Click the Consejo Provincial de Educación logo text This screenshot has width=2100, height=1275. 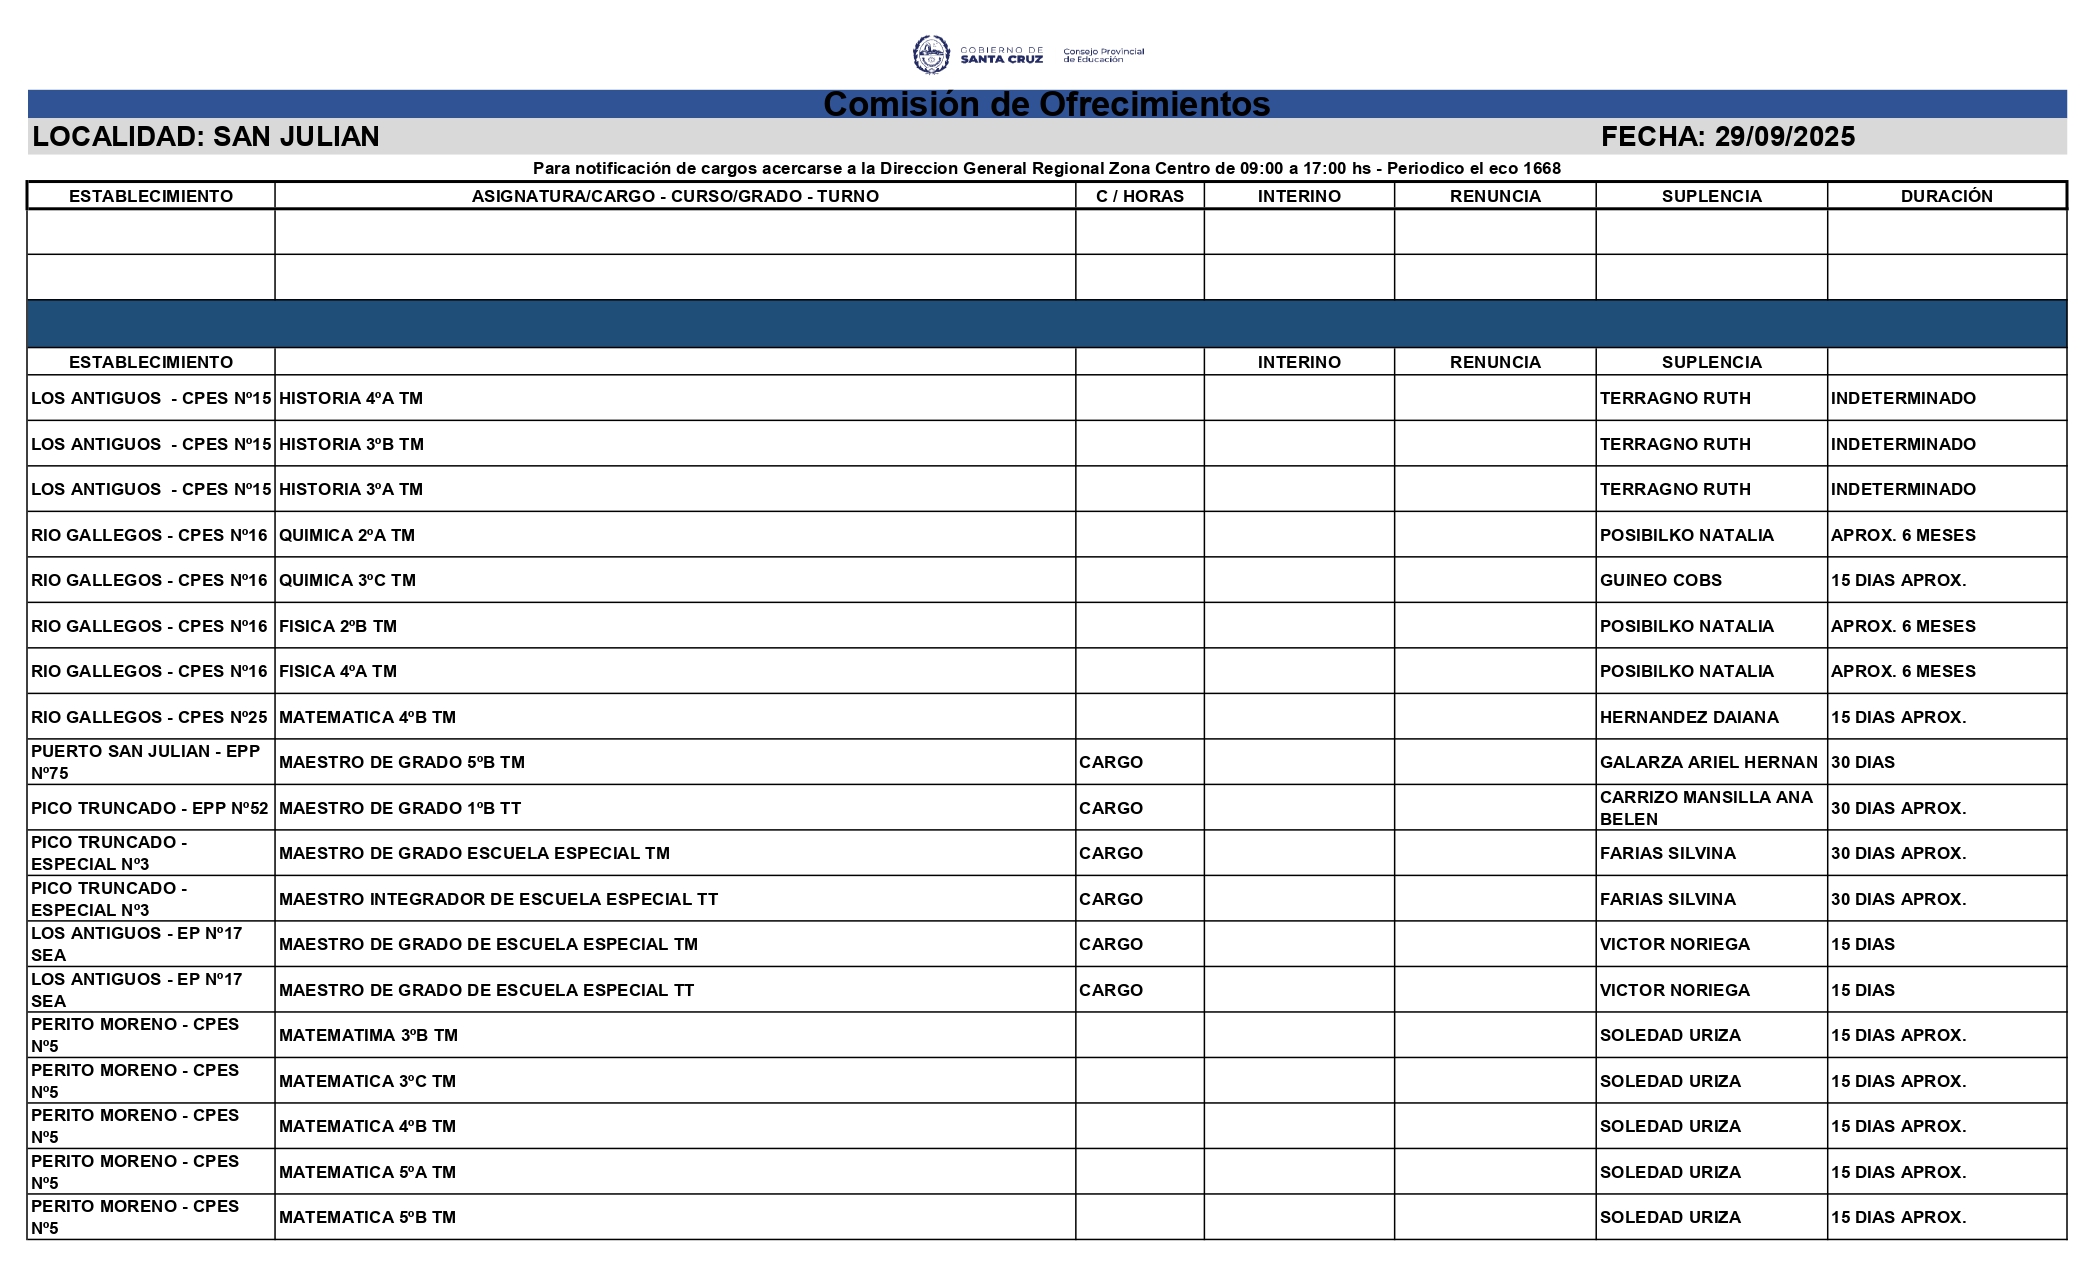pos(1103,55)
